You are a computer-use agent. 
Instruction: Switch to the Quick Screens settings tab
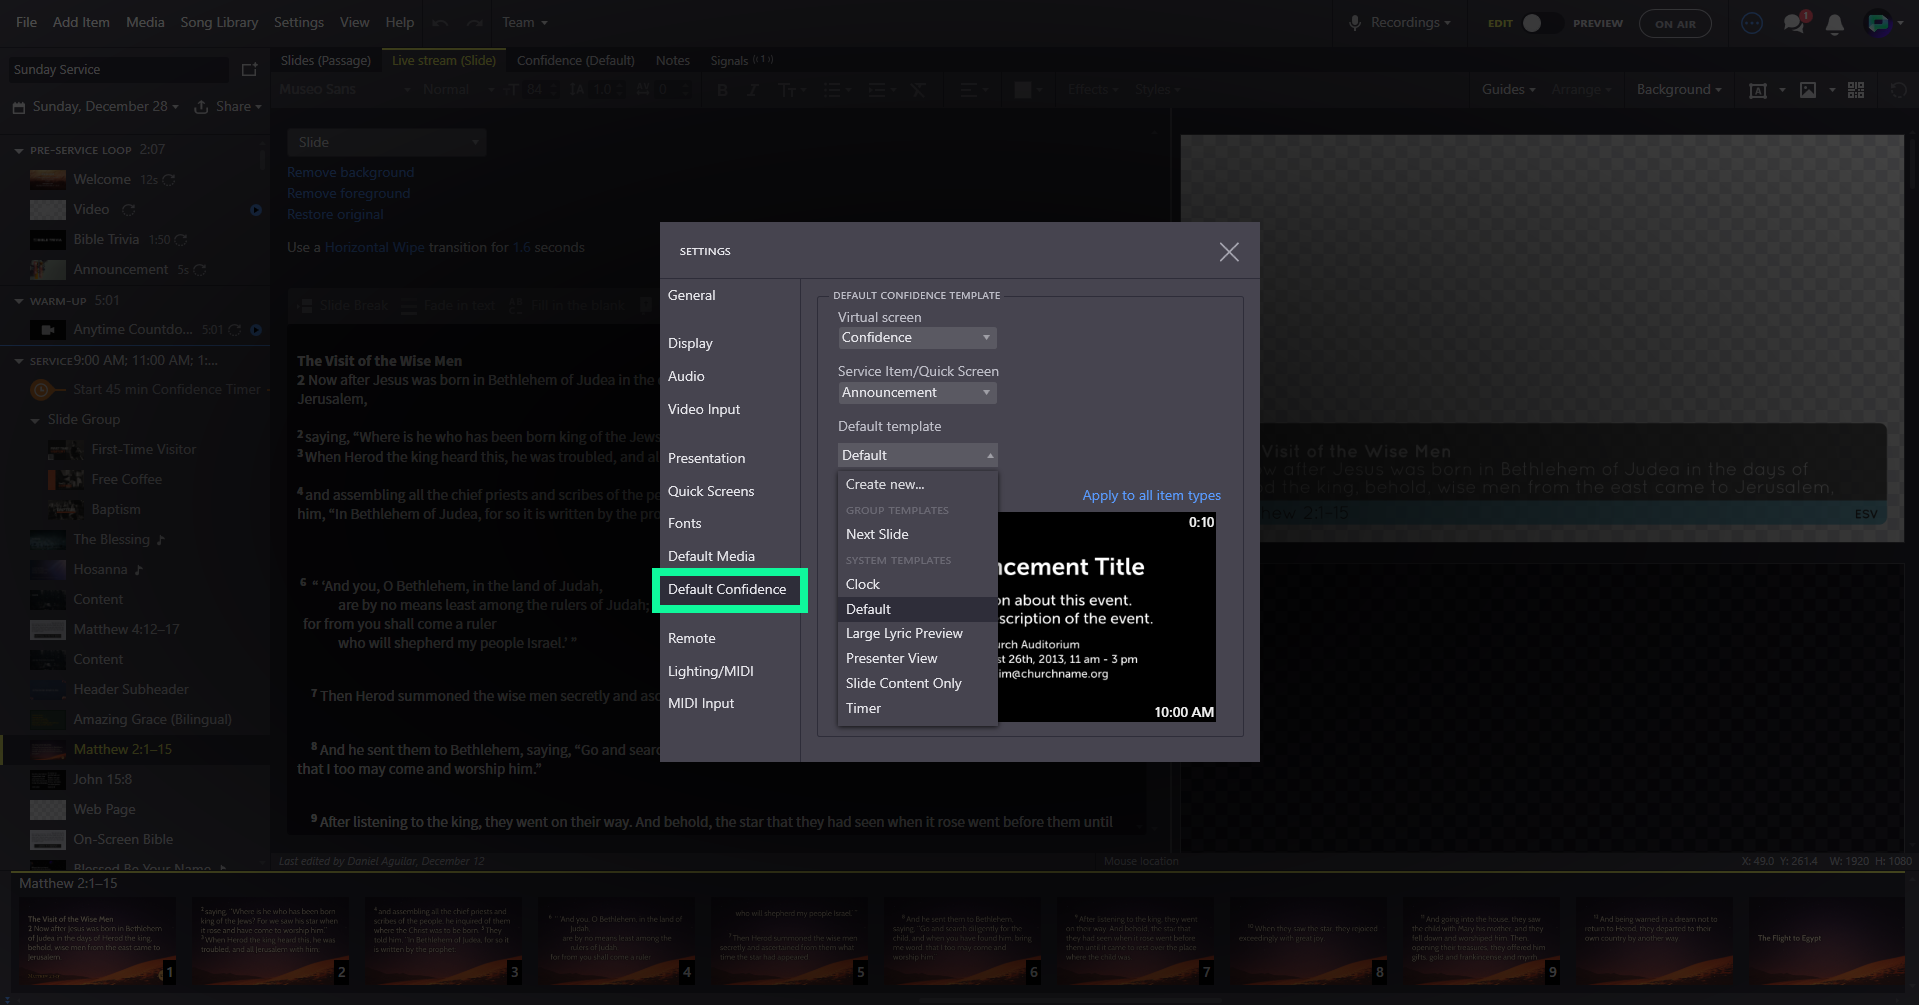click(711, 491)
